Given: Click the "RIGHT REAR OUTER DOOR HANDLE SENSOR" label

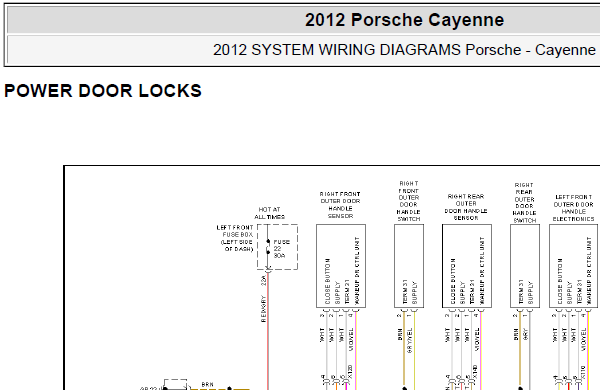Looking at the screenshot, I should [x=466, y=207].
